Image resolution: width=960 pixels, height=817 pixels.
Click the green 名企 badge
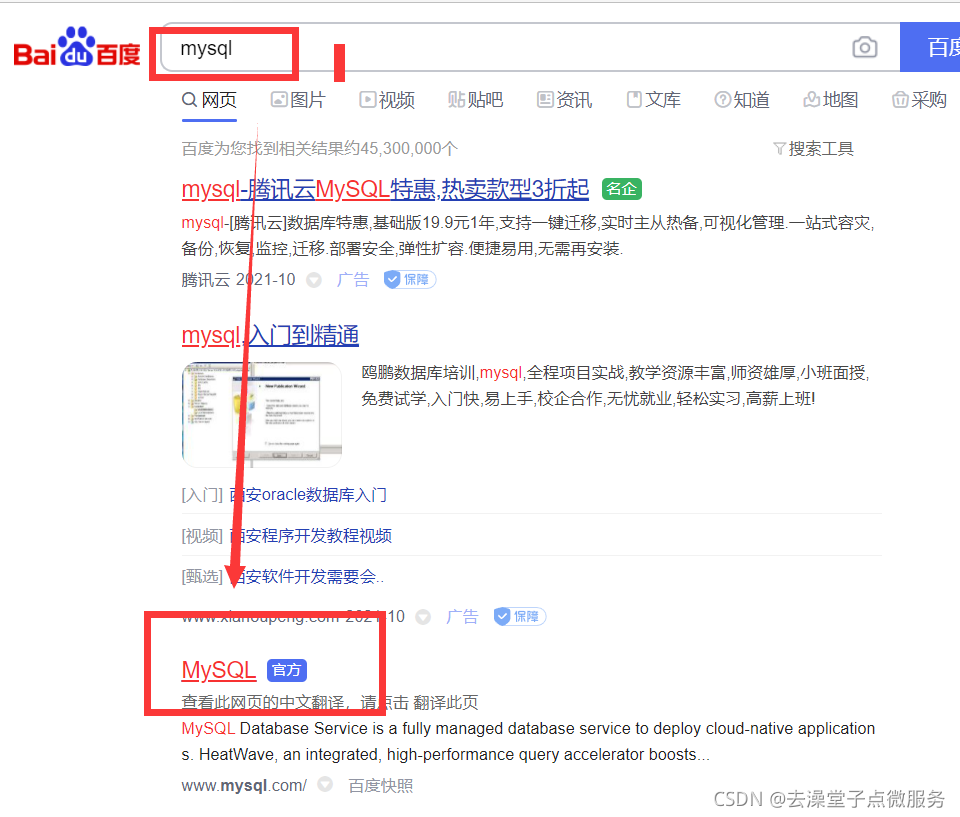click(622, 189)
